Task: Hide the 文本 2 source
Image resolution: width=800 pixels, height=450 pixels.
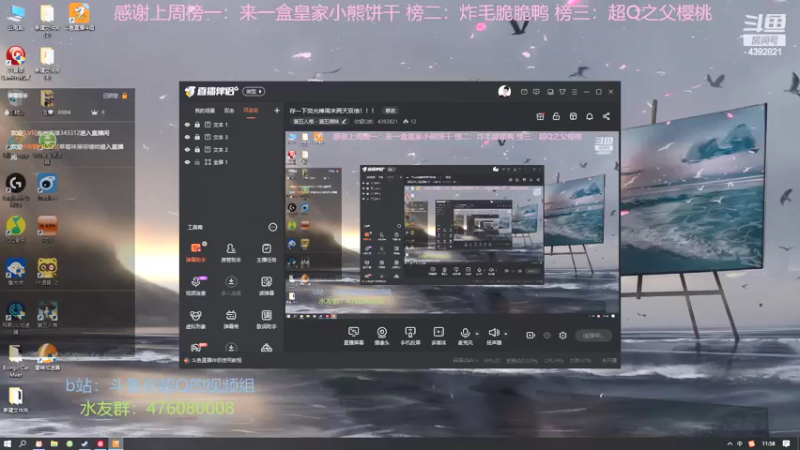Action: coord(187,149)
